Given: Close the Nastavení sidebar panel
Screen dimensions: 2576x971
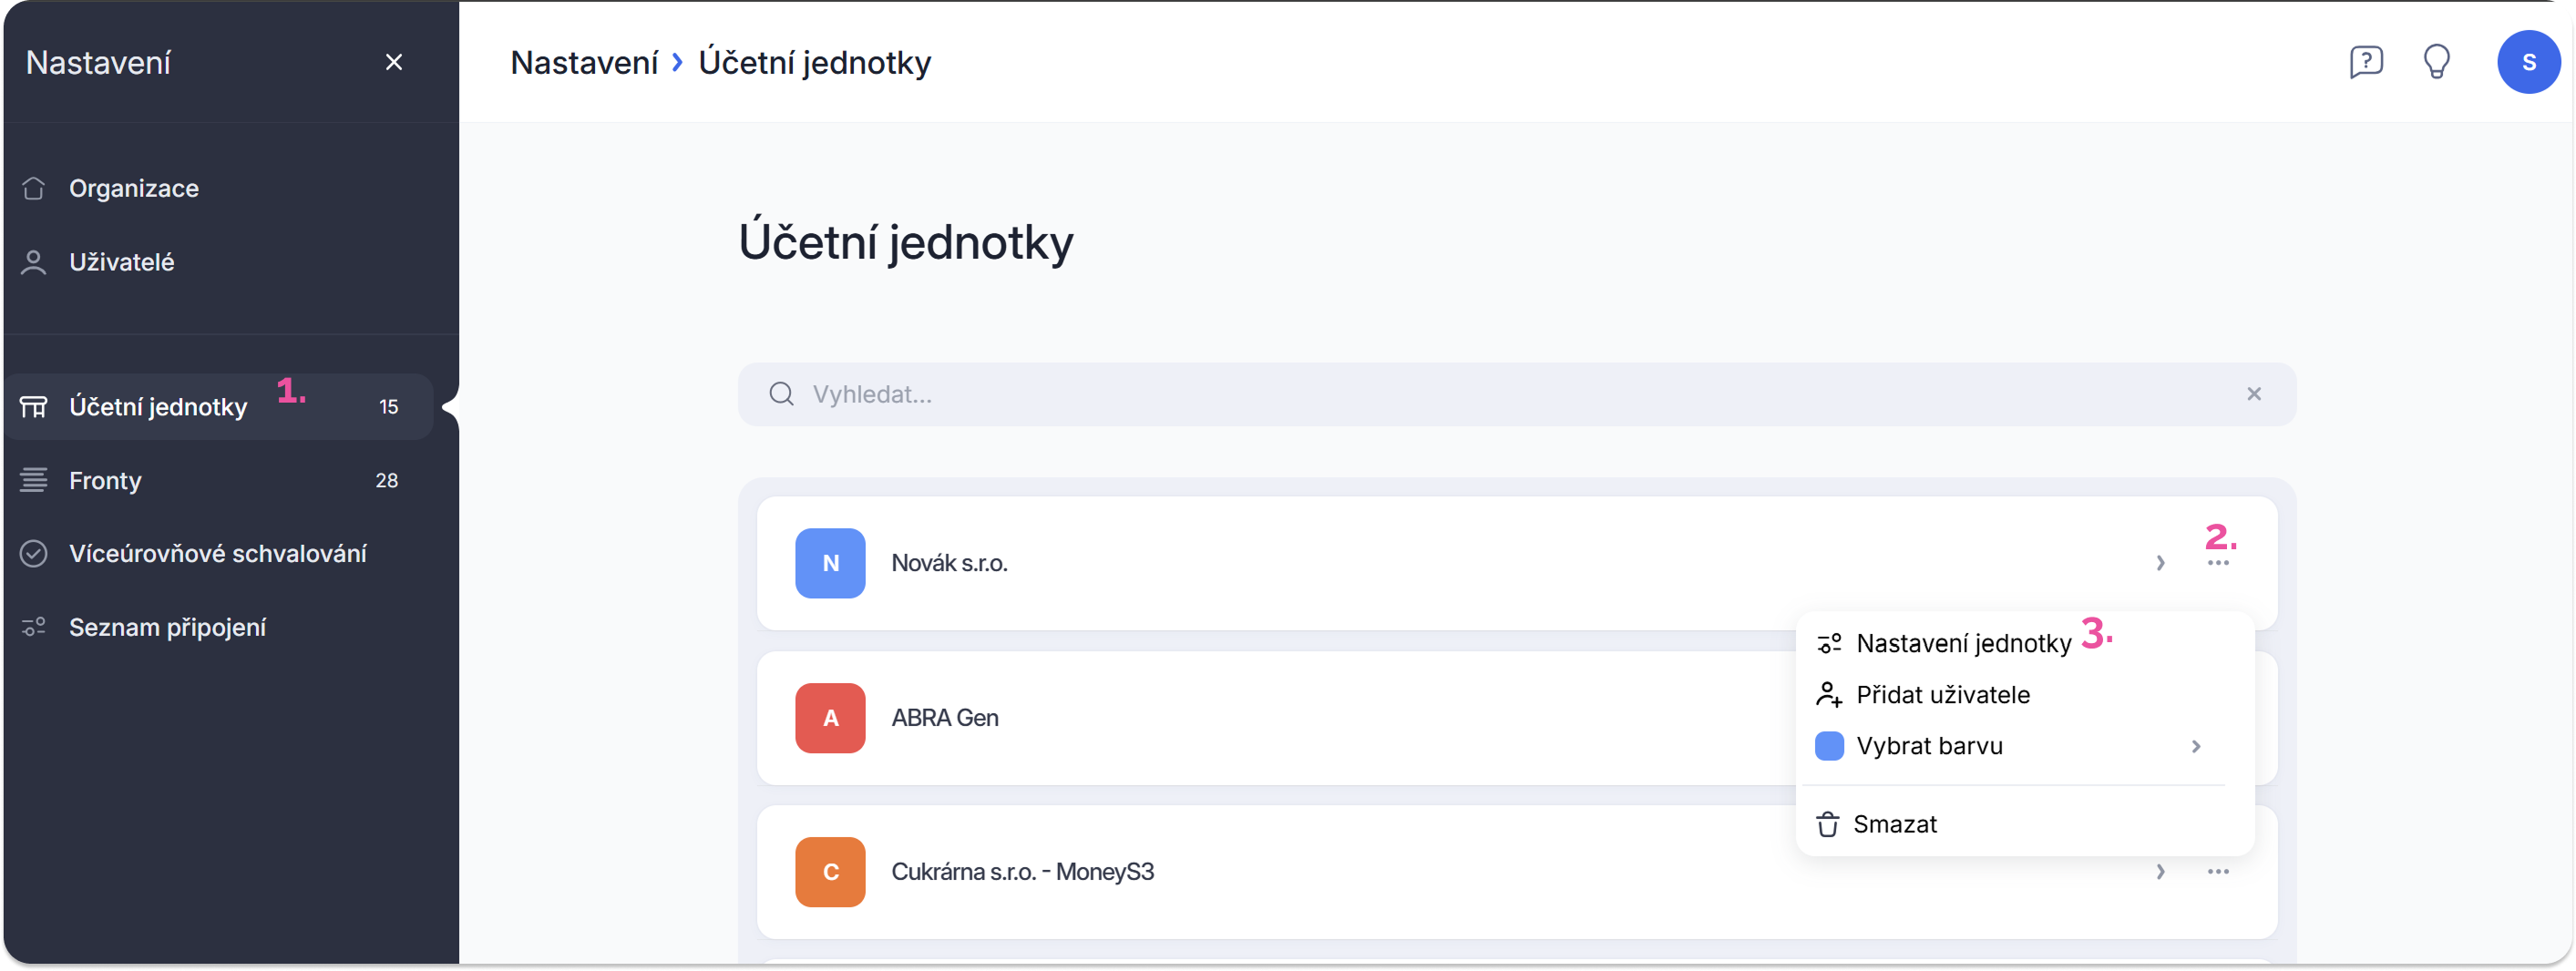Looking at the screenshot, I should (394, 62).
